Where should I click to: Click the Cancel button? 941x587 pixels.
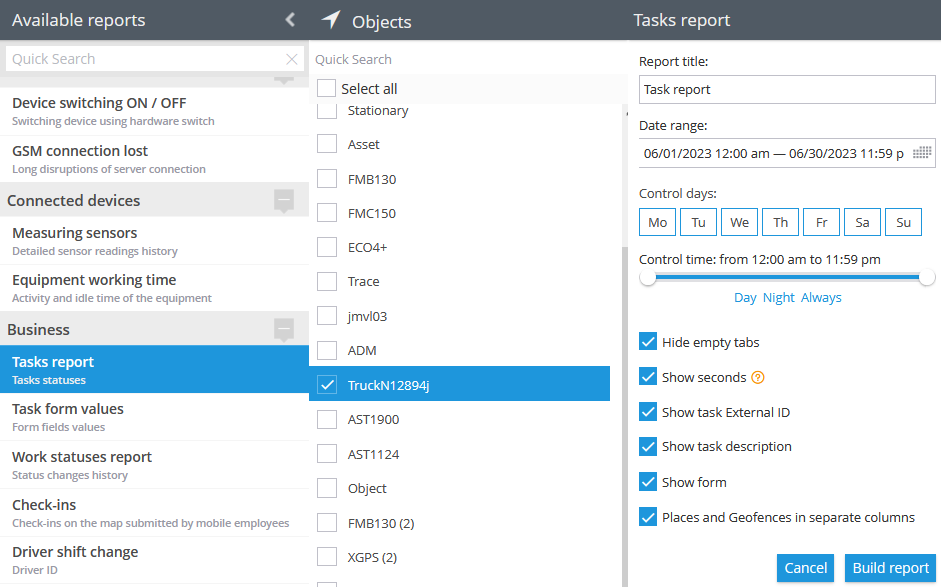[x=805, y=568]
